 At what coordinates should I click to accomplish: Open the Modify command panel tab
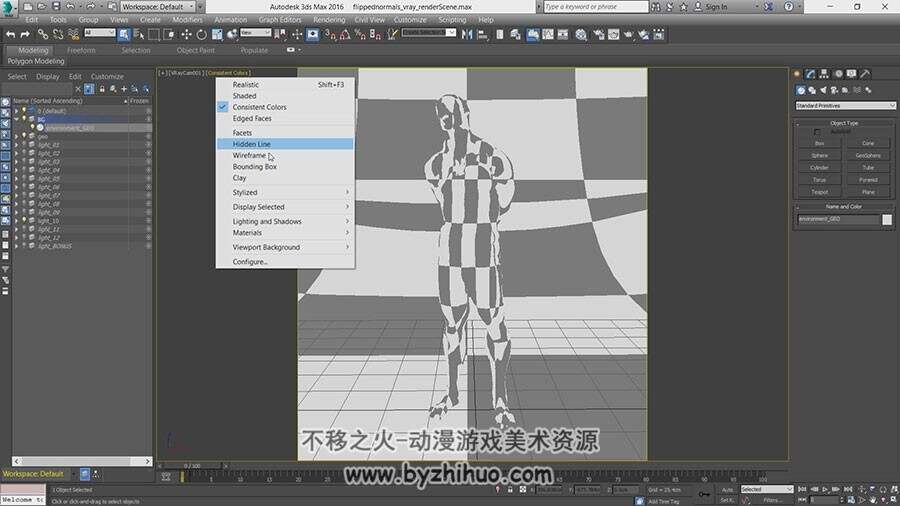click(810, 73)
